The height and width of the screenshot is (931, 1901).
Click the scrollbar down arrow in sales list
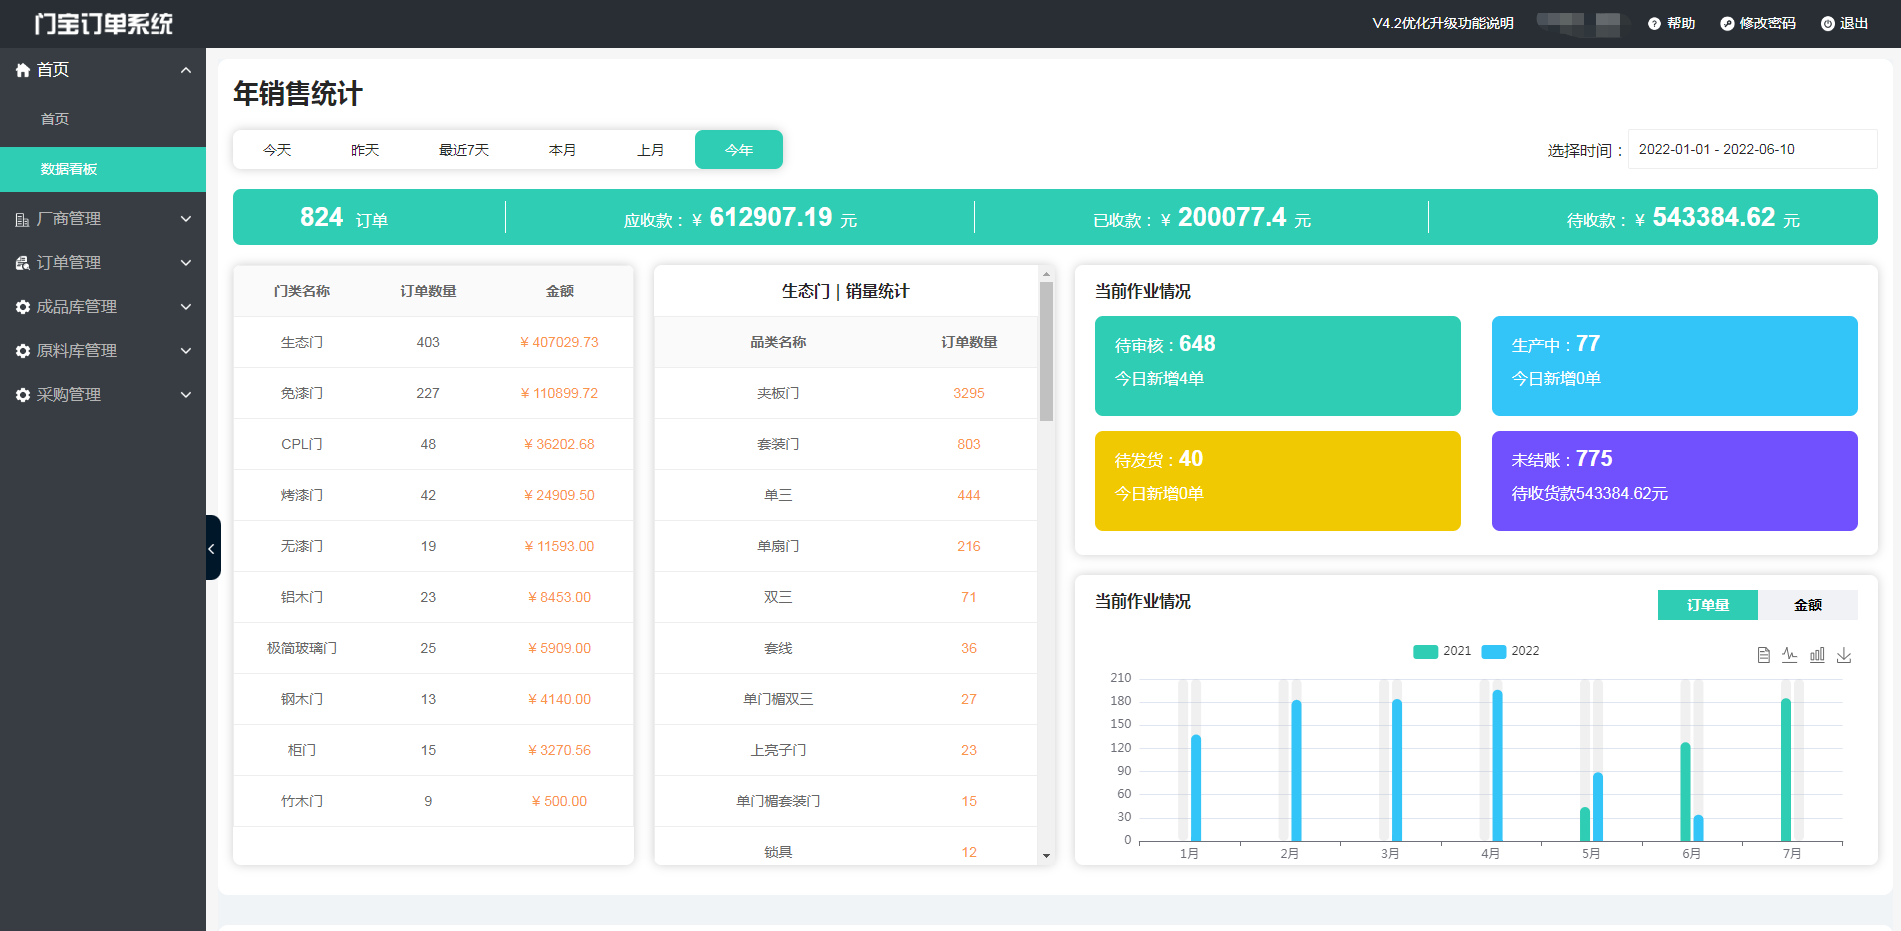click(x=1046, y=856)
